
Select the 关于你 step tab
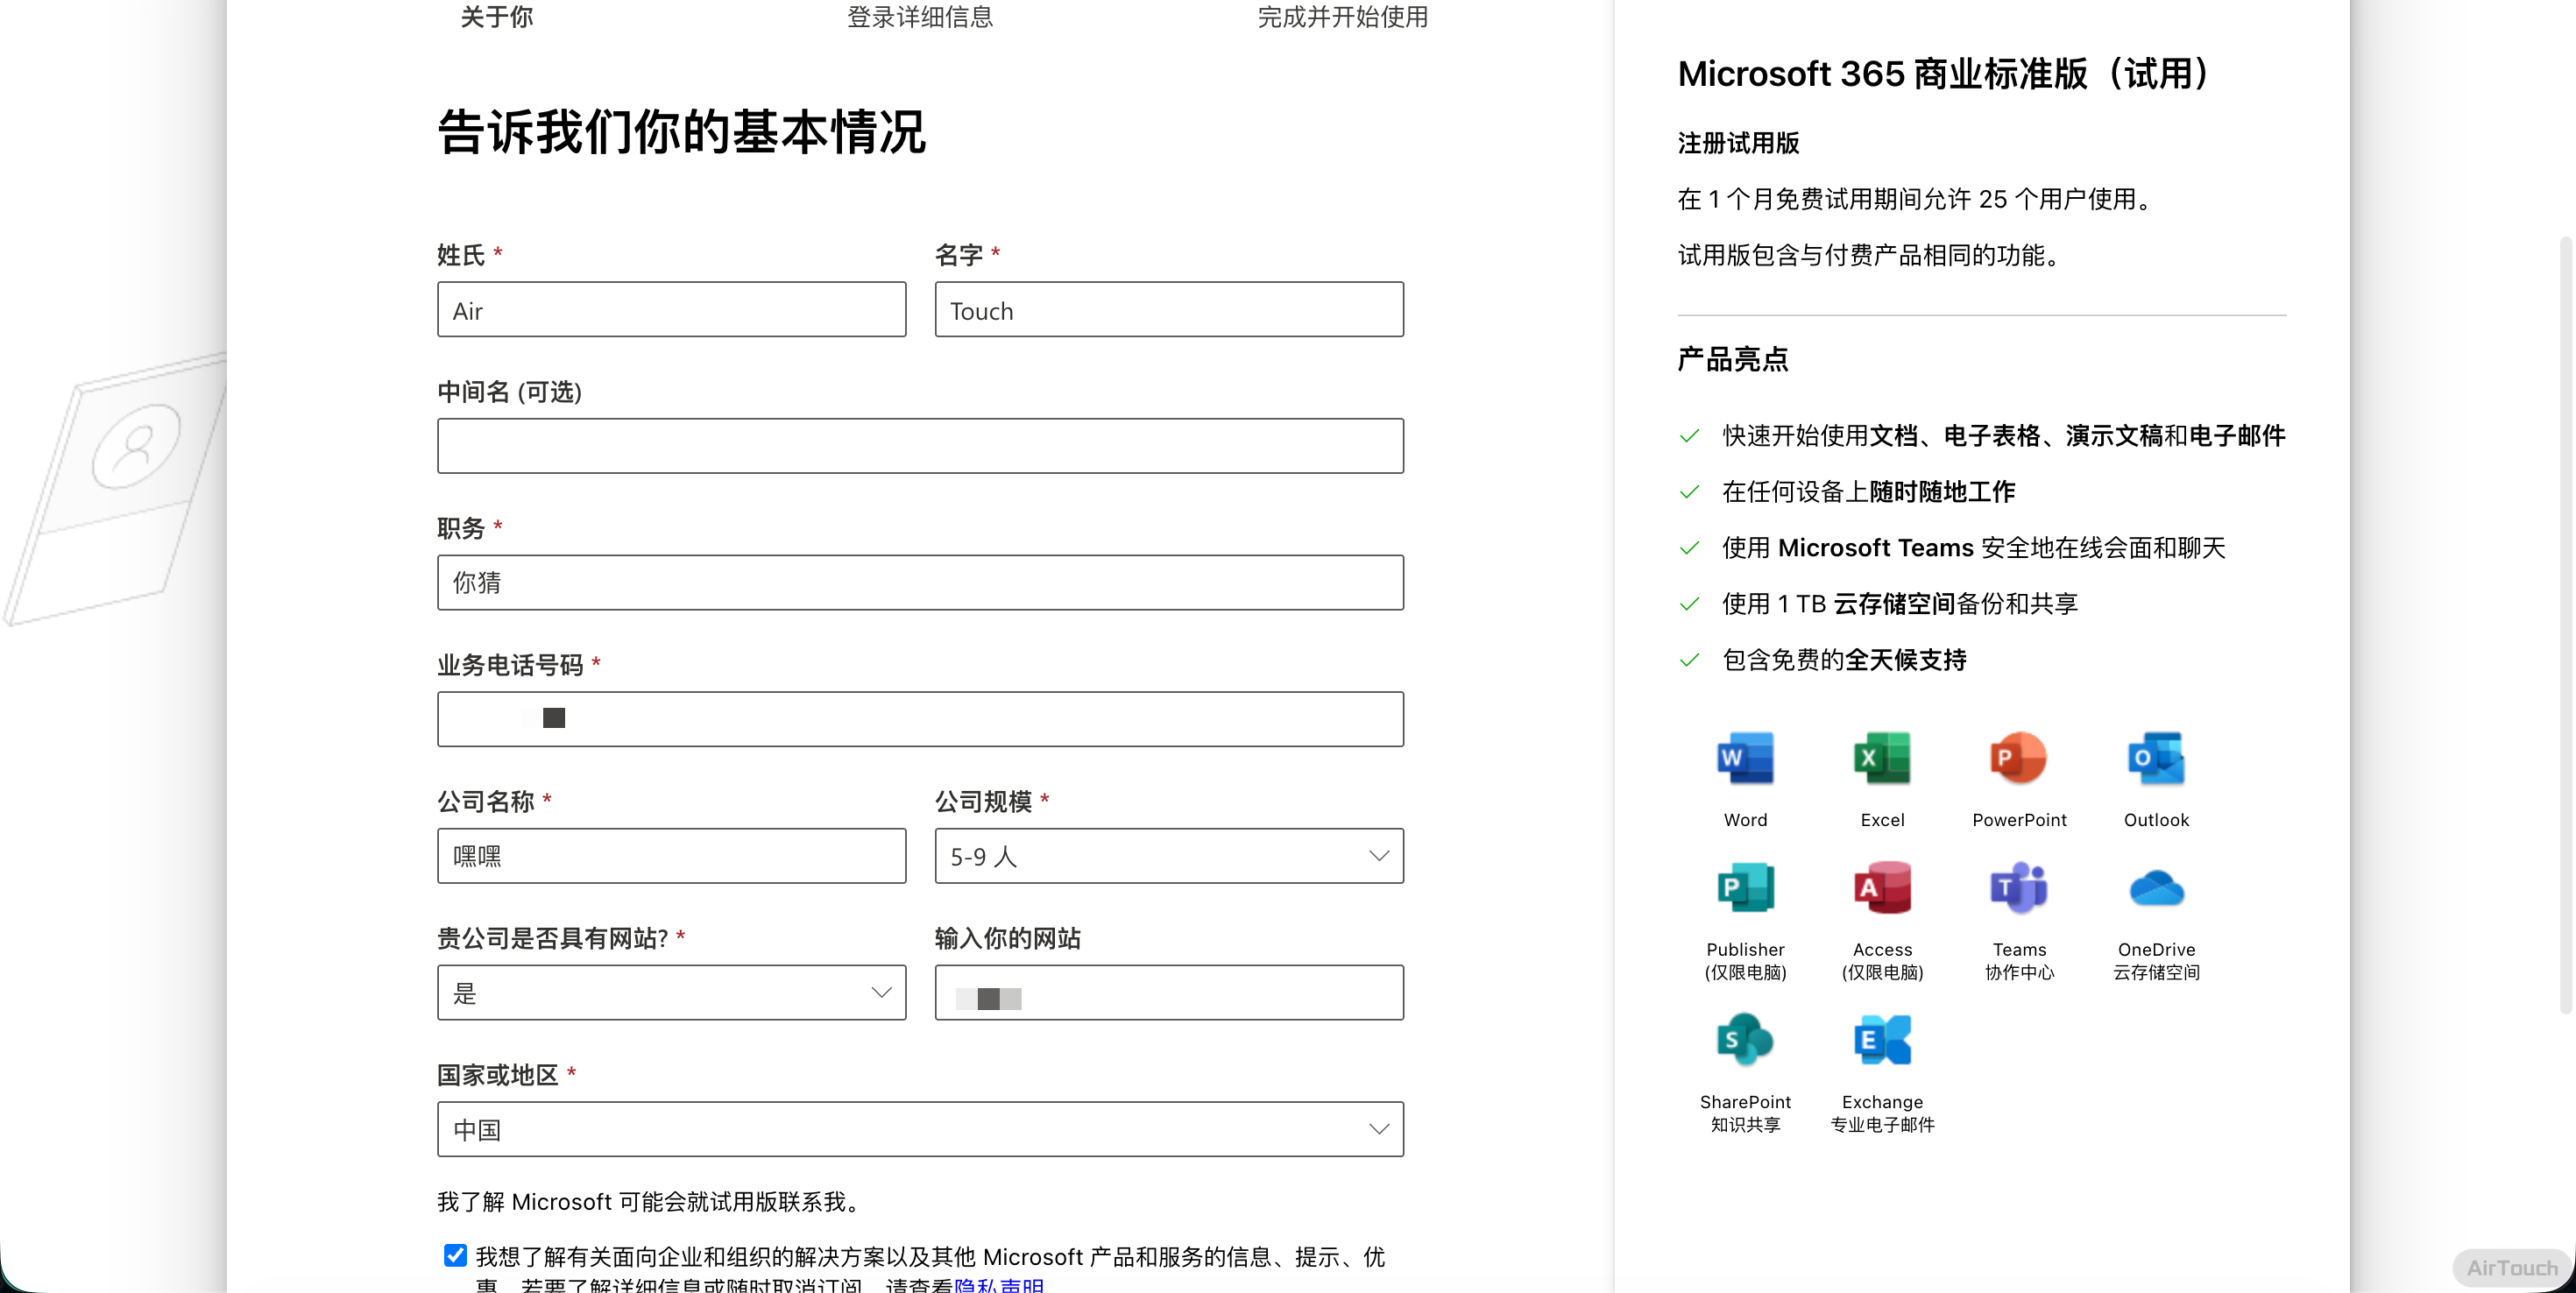pyautogui.click(x=497, y=17)
